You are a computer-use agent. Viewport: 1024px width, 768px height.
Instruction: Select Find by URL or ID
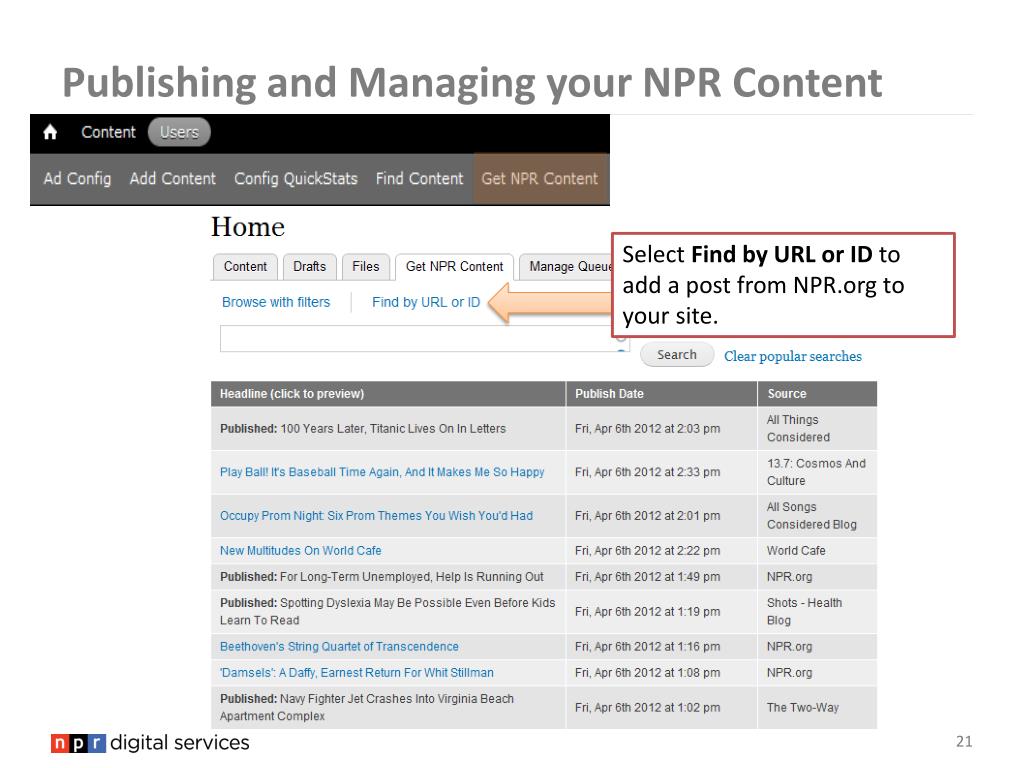(426, 302)
